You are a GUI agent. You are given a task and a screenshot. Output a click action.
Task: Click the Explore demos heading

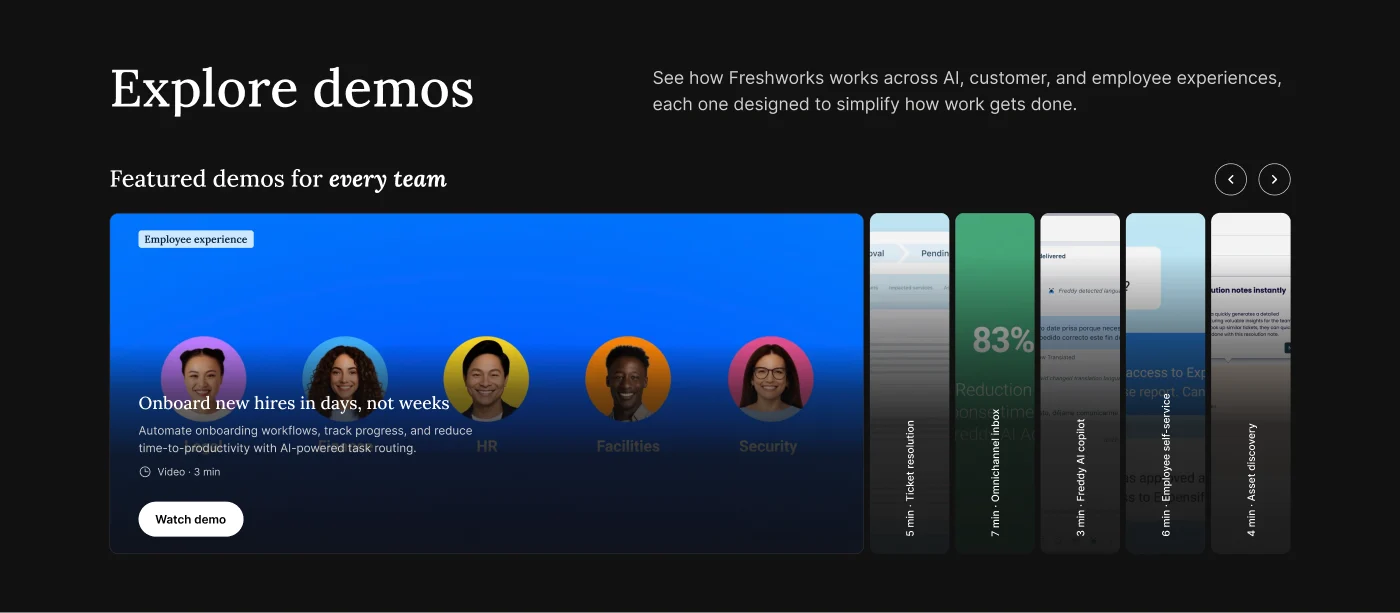[x=292, y=88]
